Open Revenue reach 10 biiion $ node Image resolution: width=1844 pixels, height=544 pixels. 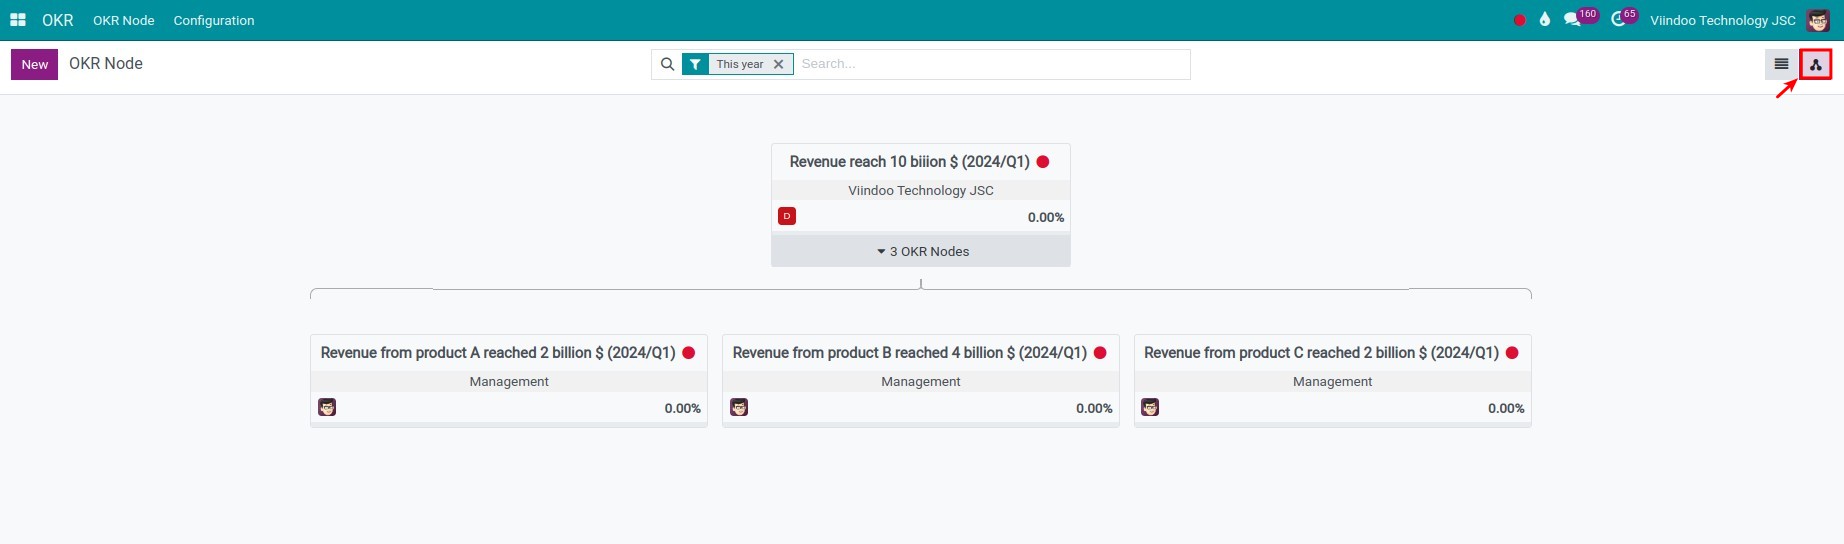pyautogui.click(x=909, y=162)
